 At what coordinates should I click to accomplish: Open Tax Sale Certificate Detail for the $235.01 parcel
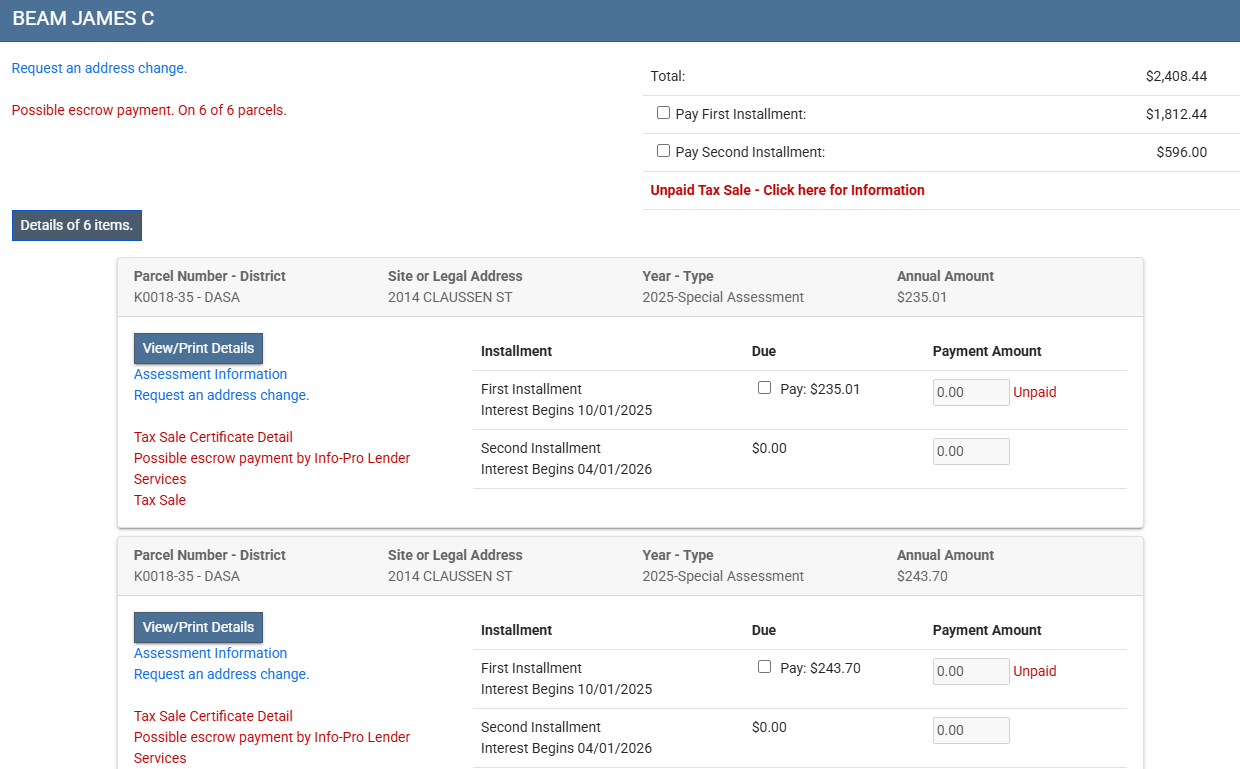click(x=213, y=437)
